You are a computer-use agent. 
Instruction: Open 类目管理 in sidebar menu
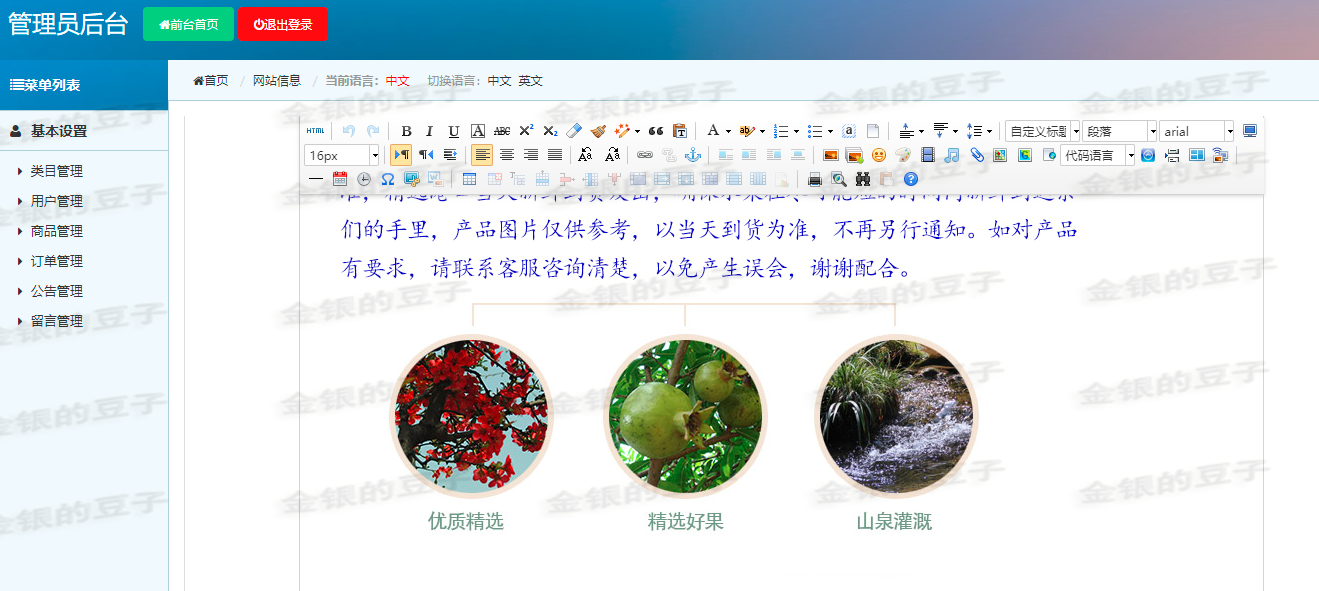pyautogui.click(x=57, y=171)
